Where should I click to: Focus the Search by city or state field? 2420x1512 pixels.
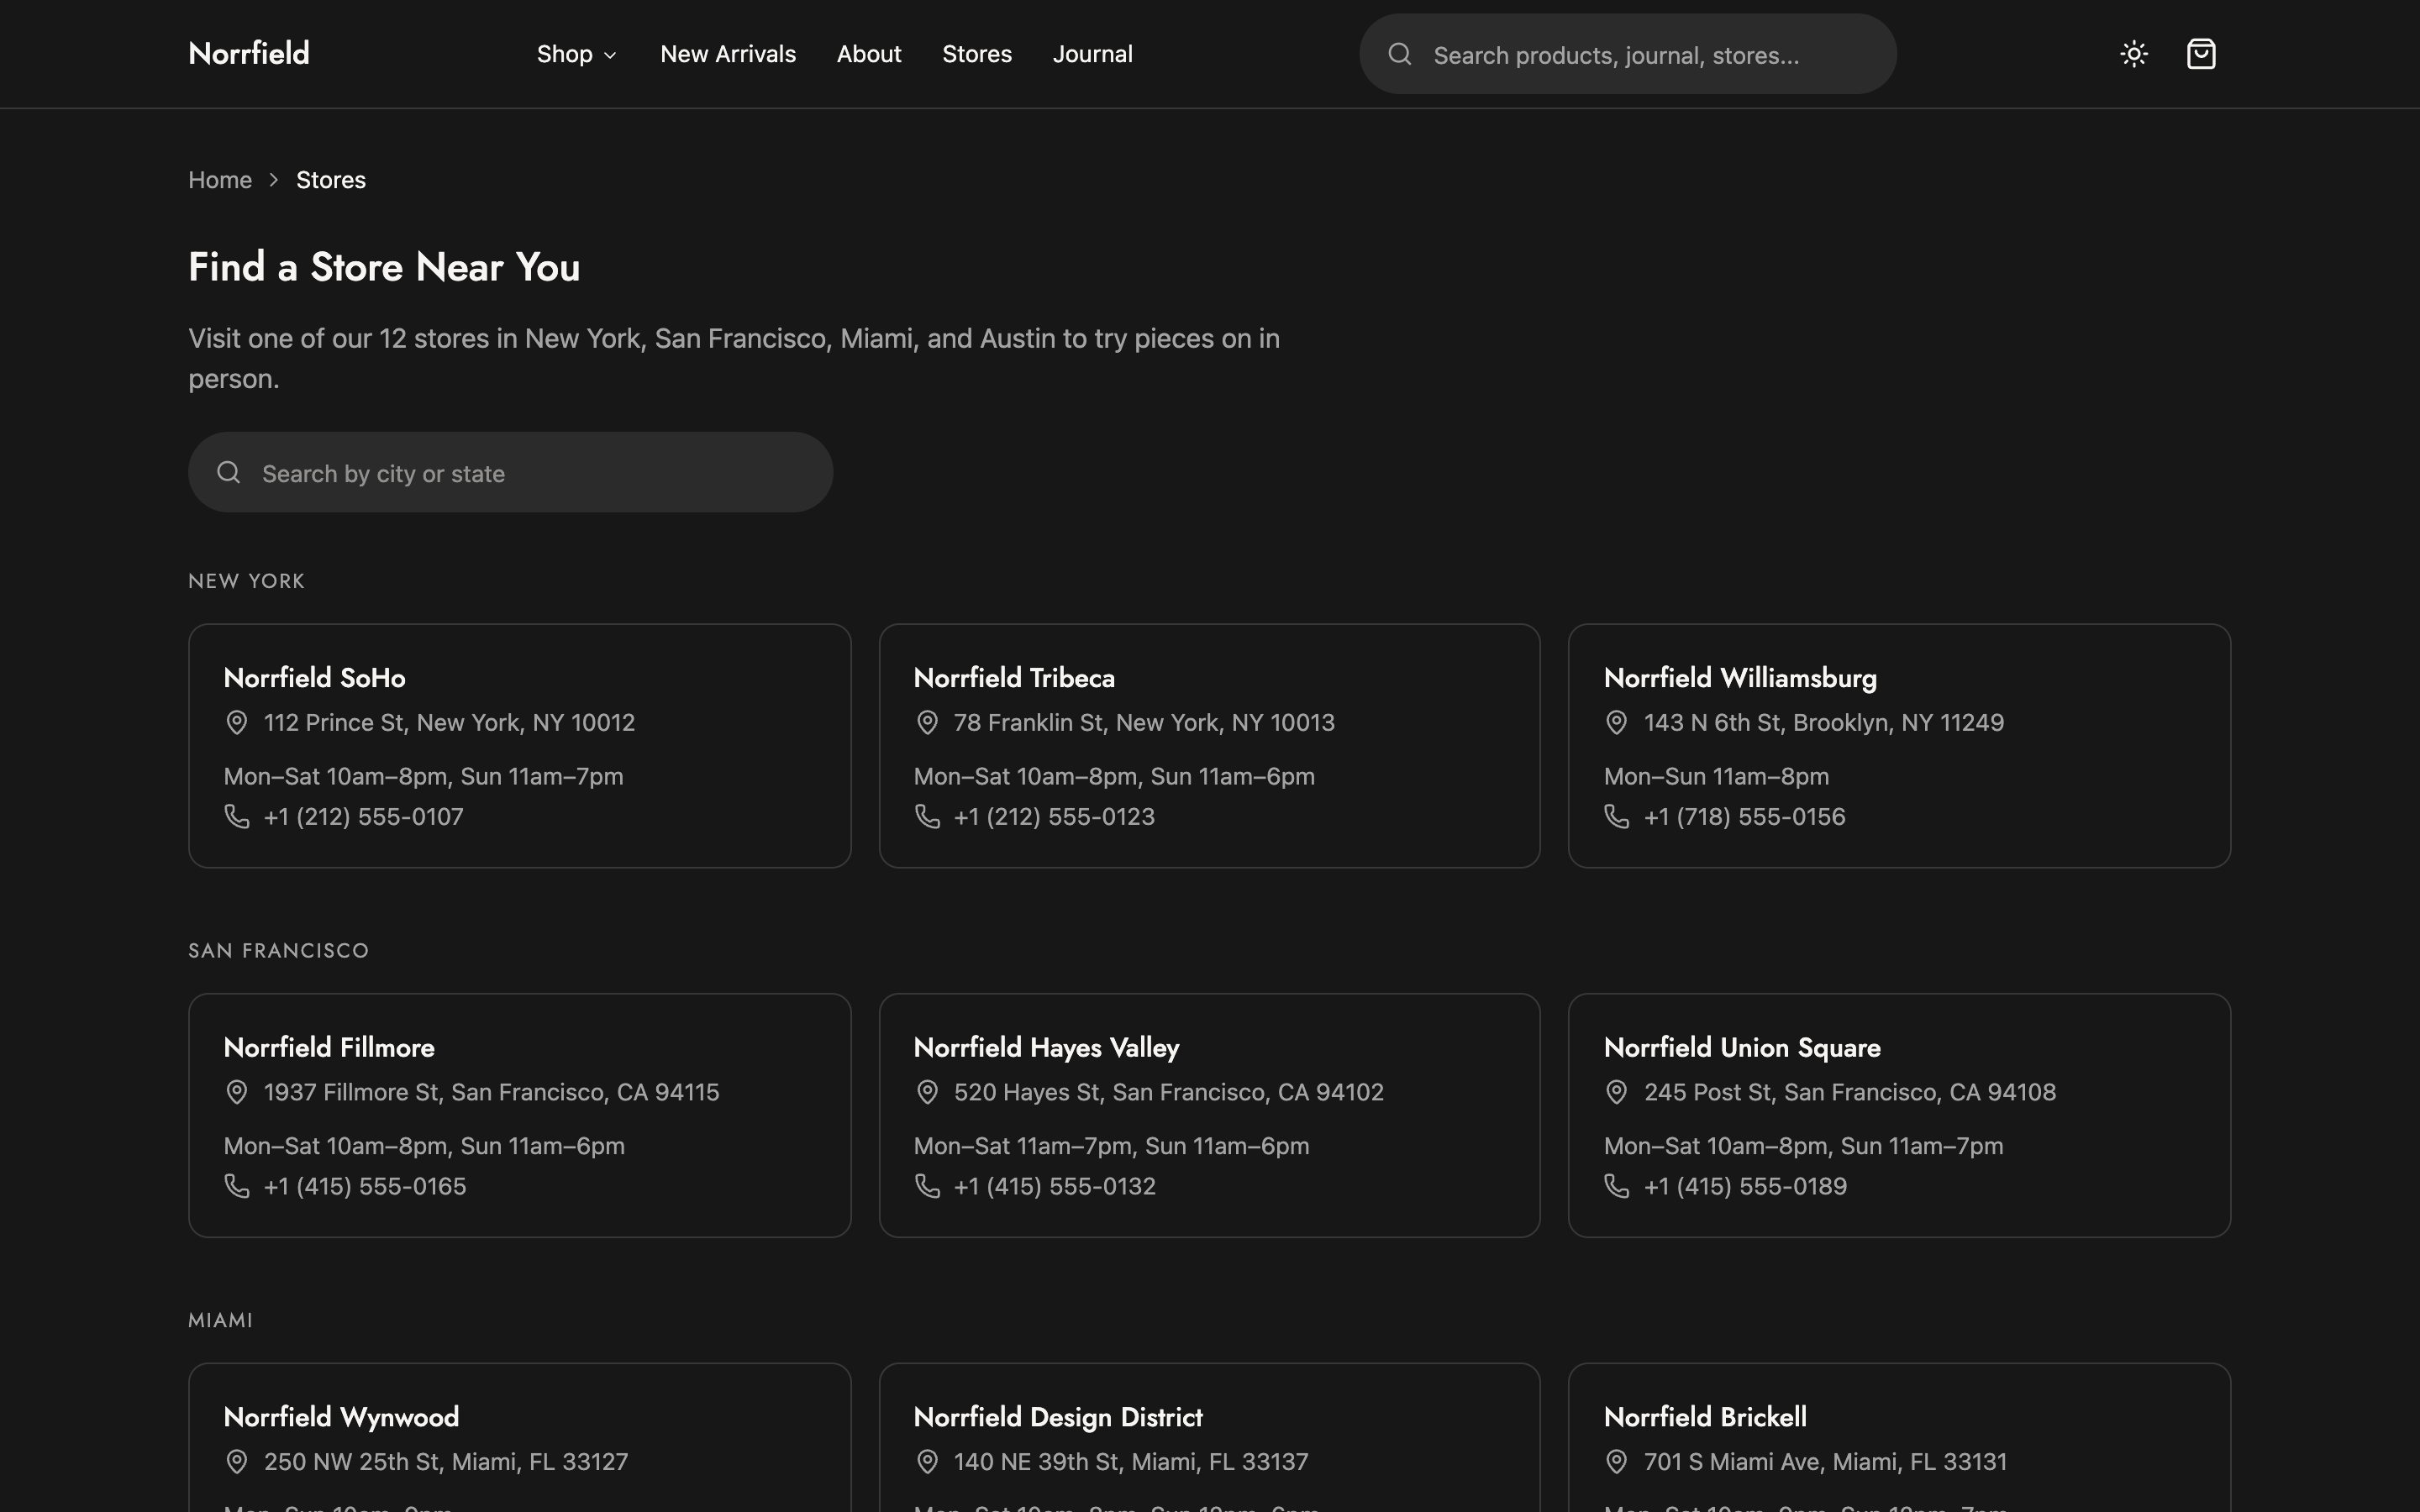(x=511, y=472)
